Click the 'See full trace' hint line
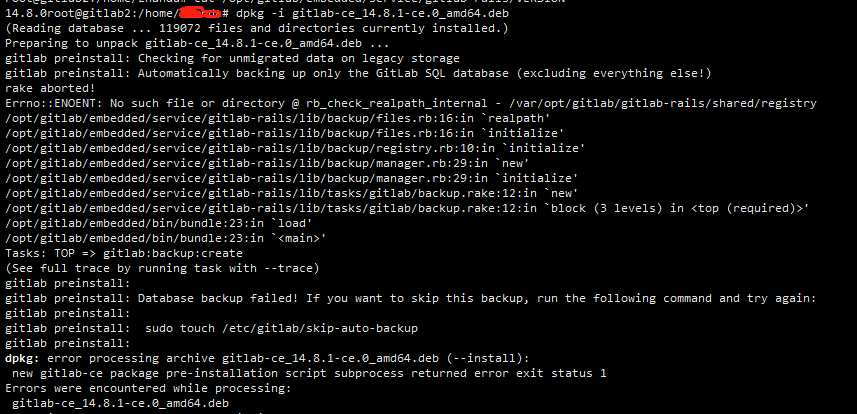 pyautogui.click(x=162, y=269)
